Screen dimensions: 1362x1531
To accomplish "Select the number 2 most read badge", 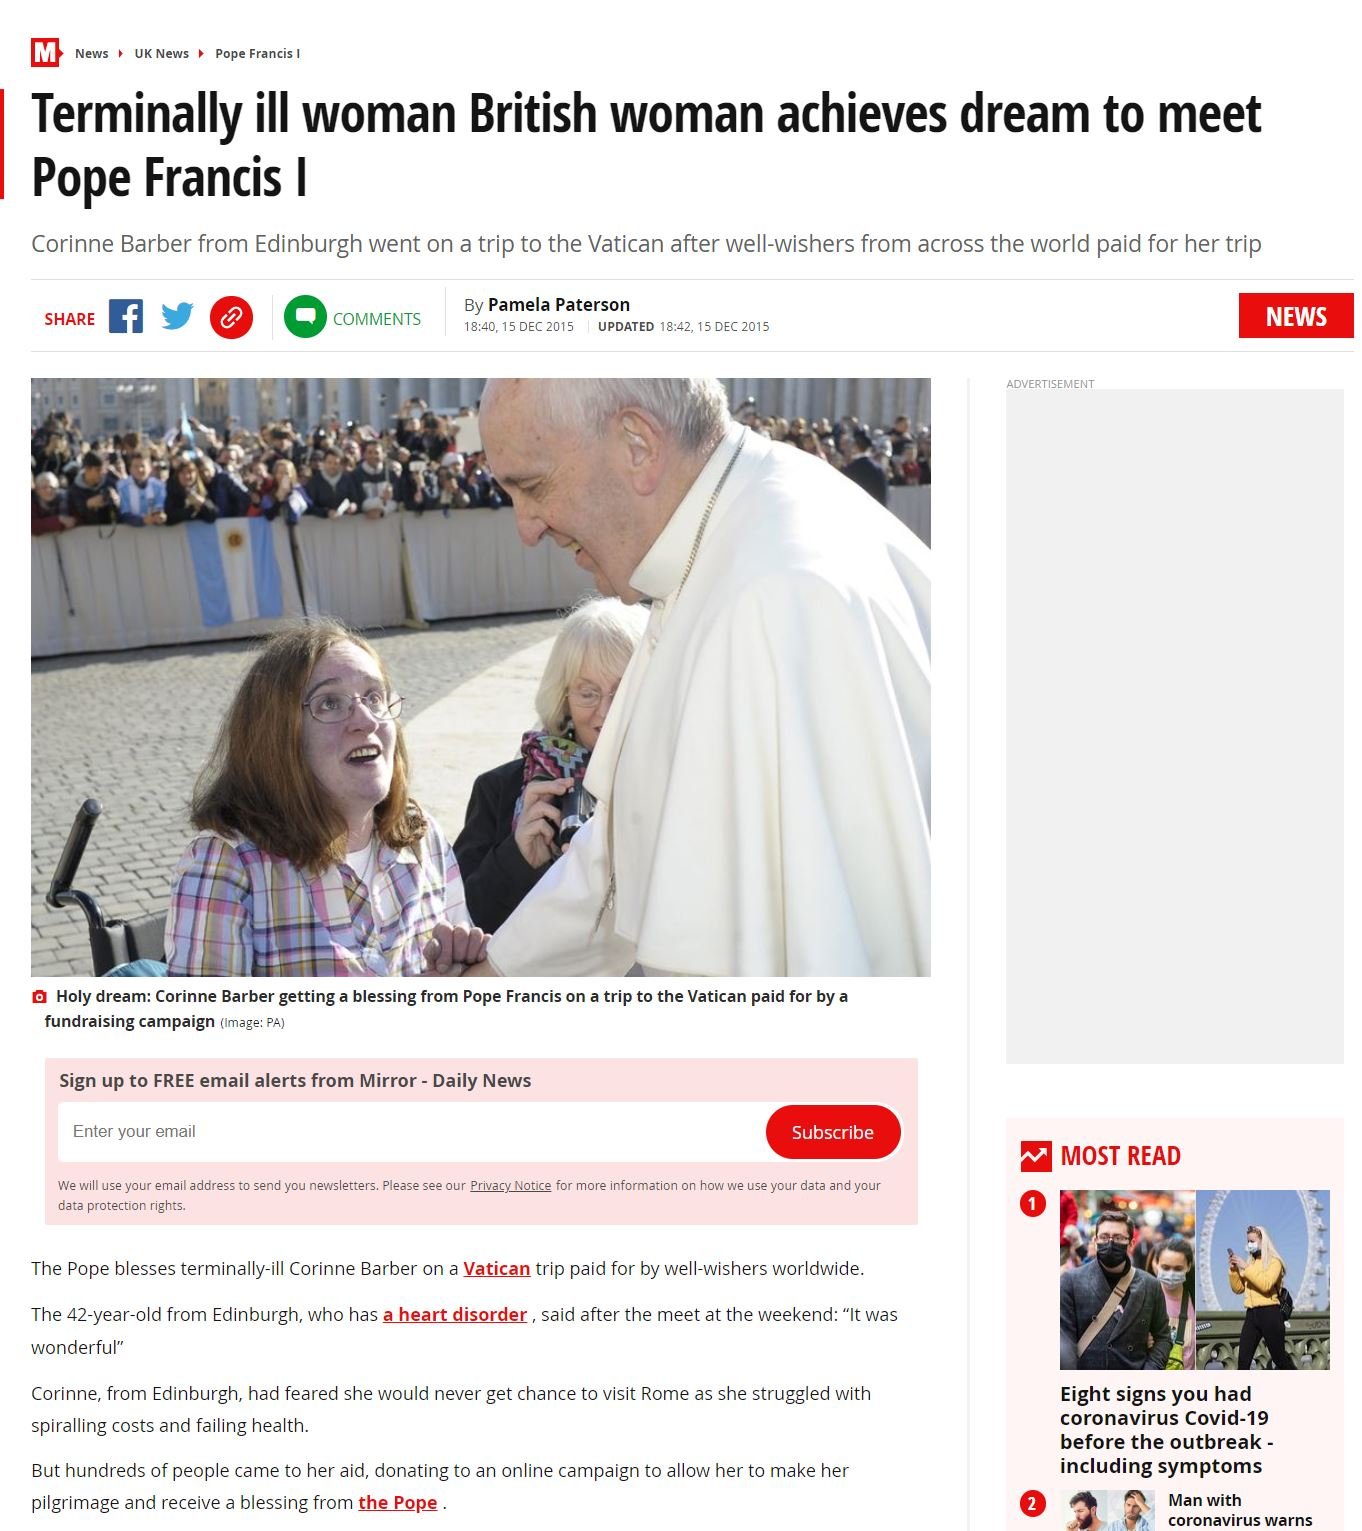I will pos(1033,1503).
